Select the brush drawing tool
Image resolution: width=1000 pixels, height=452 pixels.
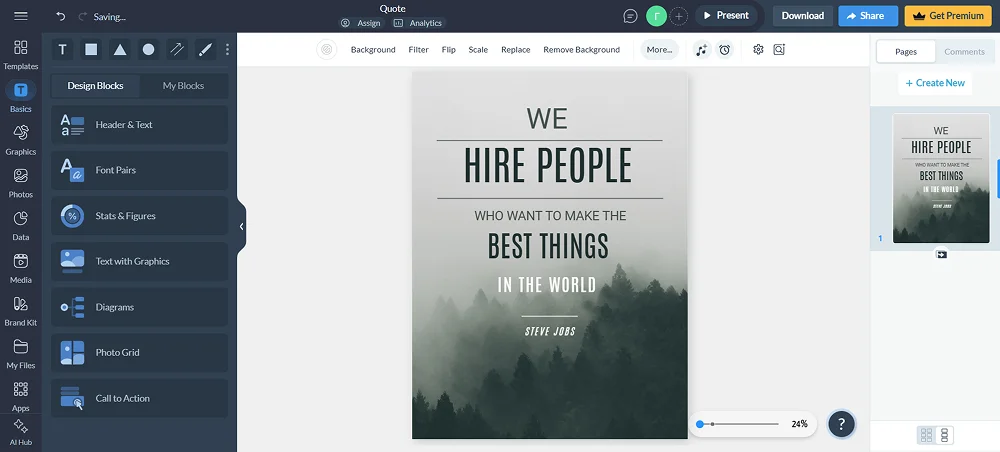pos(205,49)
